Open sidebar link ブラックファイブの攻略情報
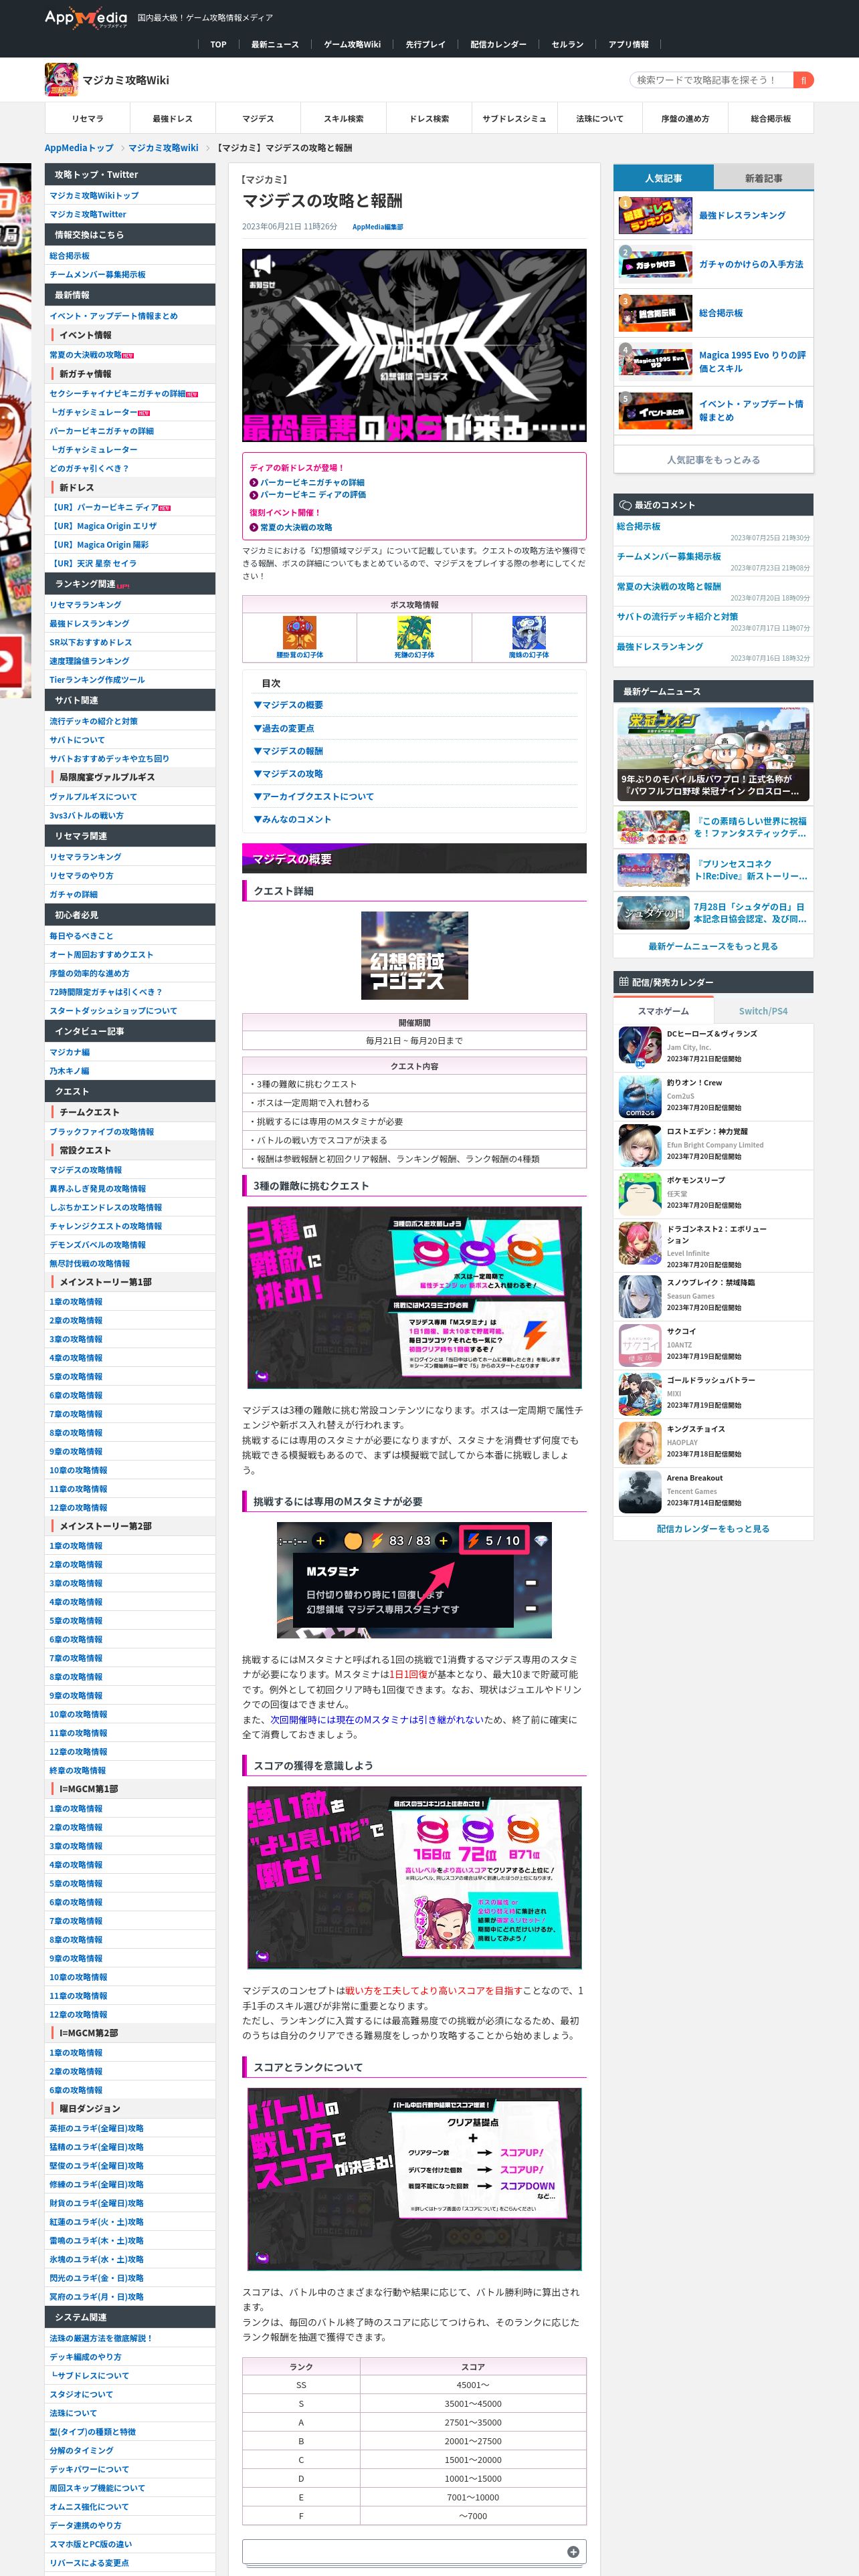The height and width of the screenshot is (2576, 859). point(102,1131)
